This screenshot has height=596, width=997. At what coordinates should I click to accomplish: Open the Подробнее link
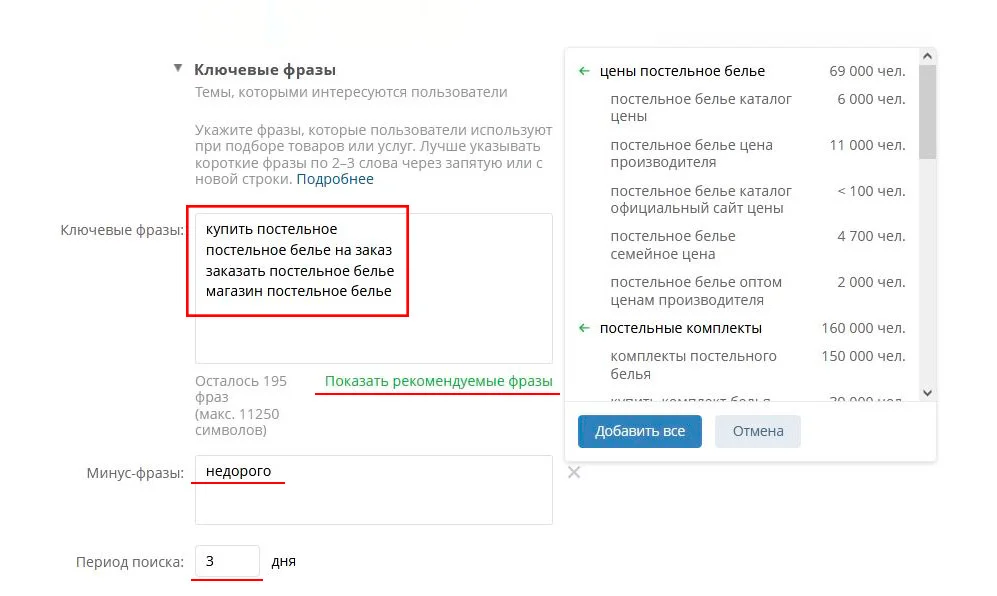click(x=335, y=179)
